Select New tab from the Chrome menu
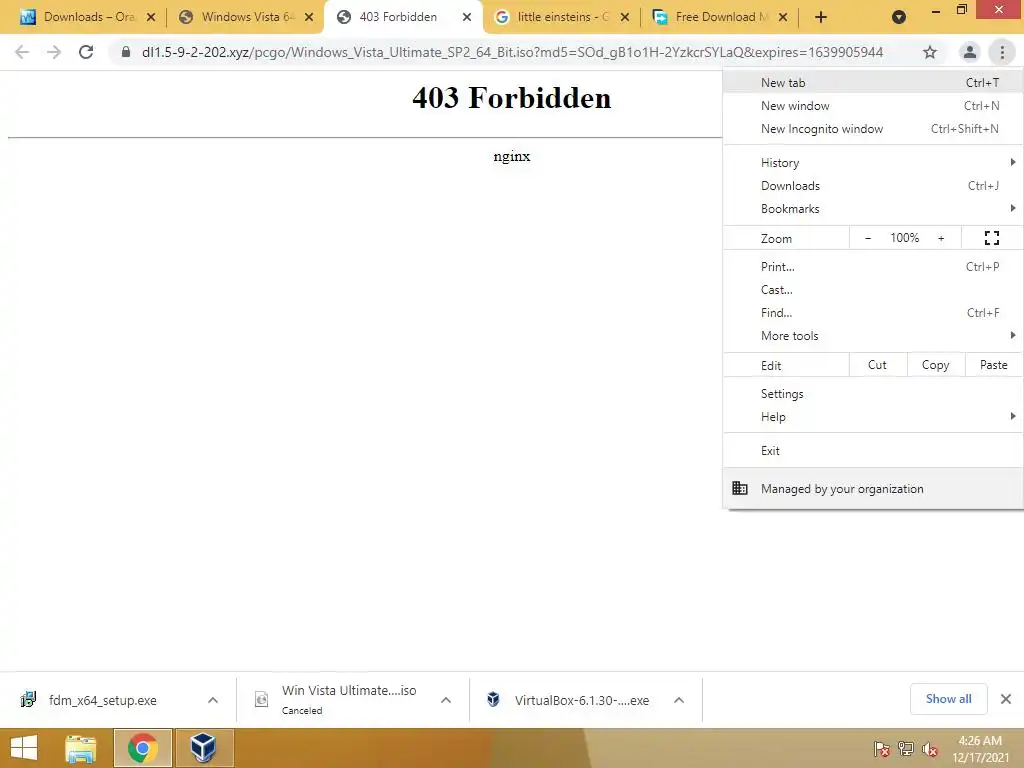 click(873, 83)
